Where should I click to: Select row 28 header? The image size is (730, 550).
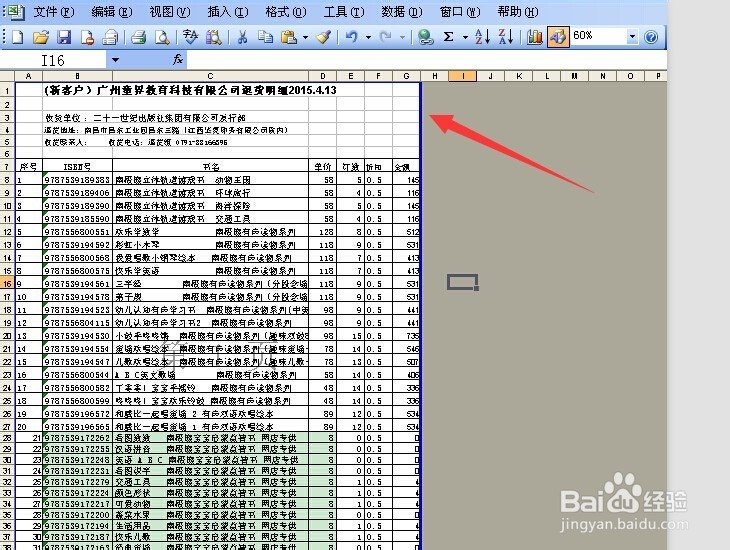point(7,438)
